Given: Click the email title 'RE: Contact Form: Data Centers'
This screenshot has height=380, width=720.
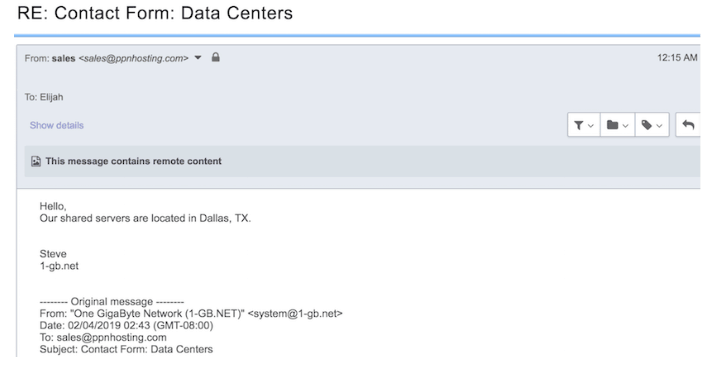Looking at the screenshot, I should (155, 13).
